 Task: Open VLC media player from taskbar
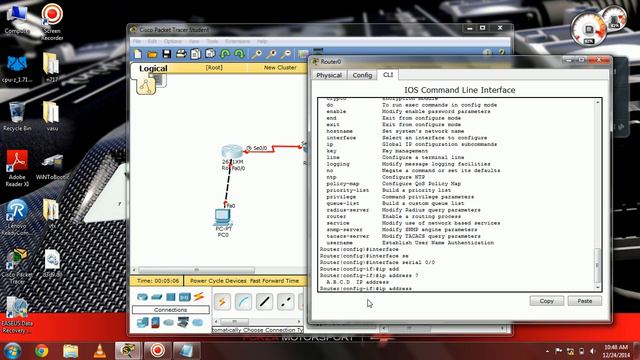click(100, 351)
